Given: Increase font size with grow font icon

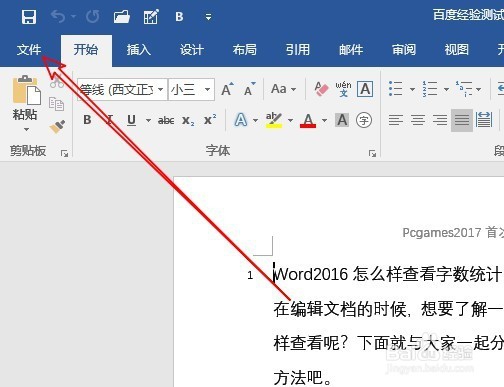Looking at the screenshot, I should coord(227,89).
